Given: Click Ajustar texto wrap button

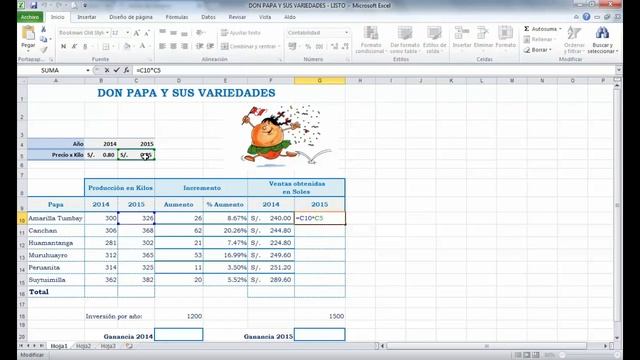Looking at the screenshot, I should point(241,33).
